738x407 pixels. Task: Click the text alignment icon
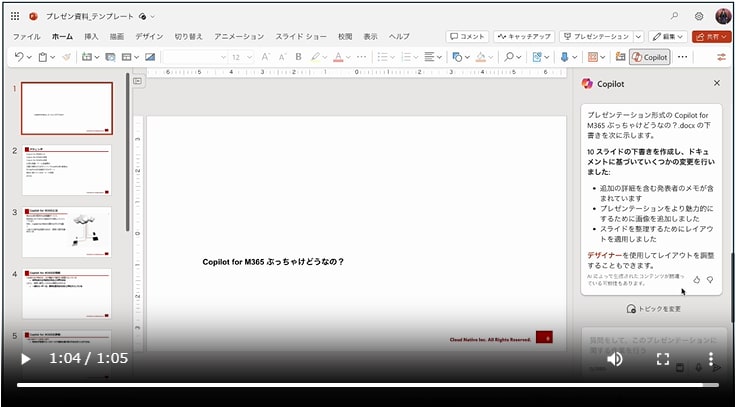(429, 57)
